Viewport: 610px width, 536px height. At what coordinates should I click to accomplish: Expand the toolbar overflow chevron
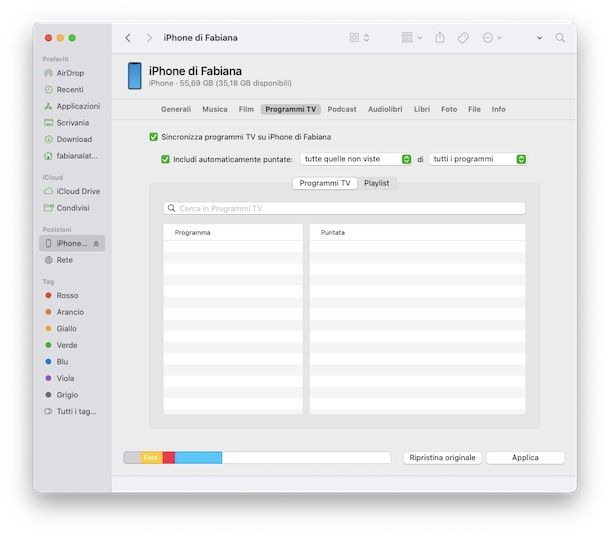(539, 38)
